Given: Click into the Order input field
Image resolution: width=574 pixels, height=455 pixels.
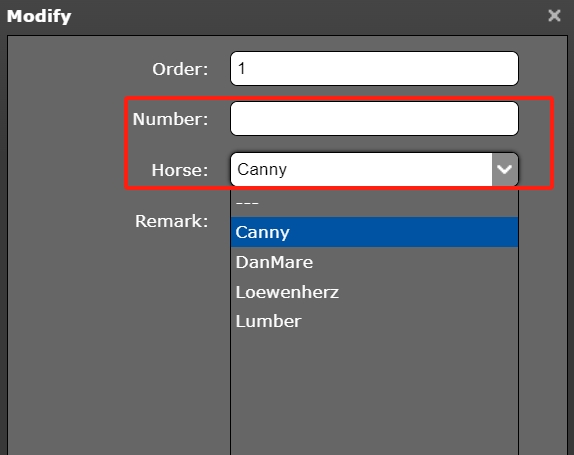Looking at the screenshot, I should pos(374,68).
